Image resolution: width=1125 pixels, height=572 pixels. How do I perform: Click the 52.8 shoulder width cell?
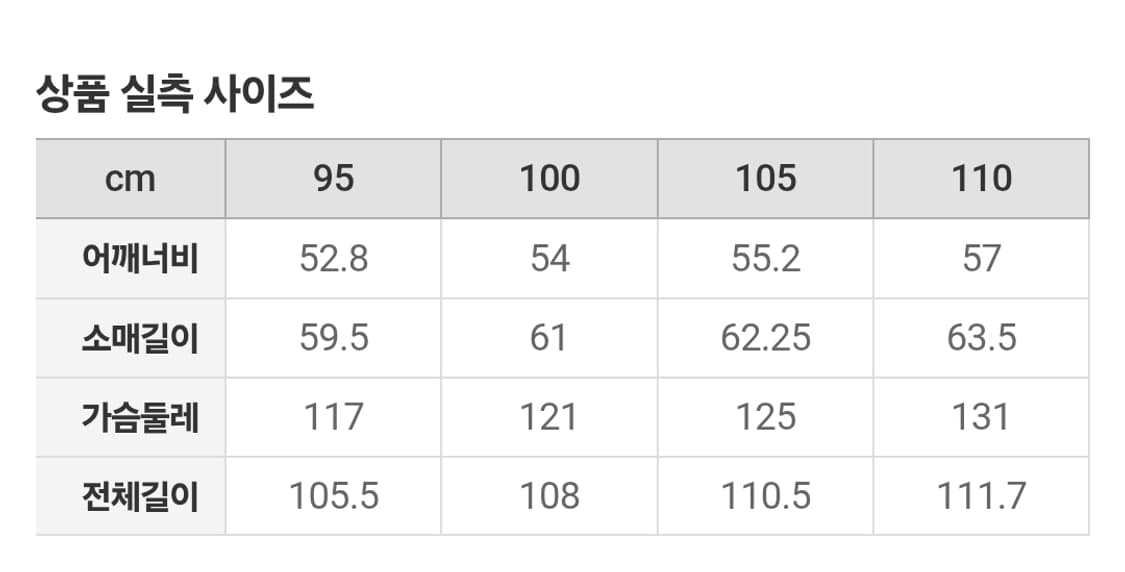[334, 259]
